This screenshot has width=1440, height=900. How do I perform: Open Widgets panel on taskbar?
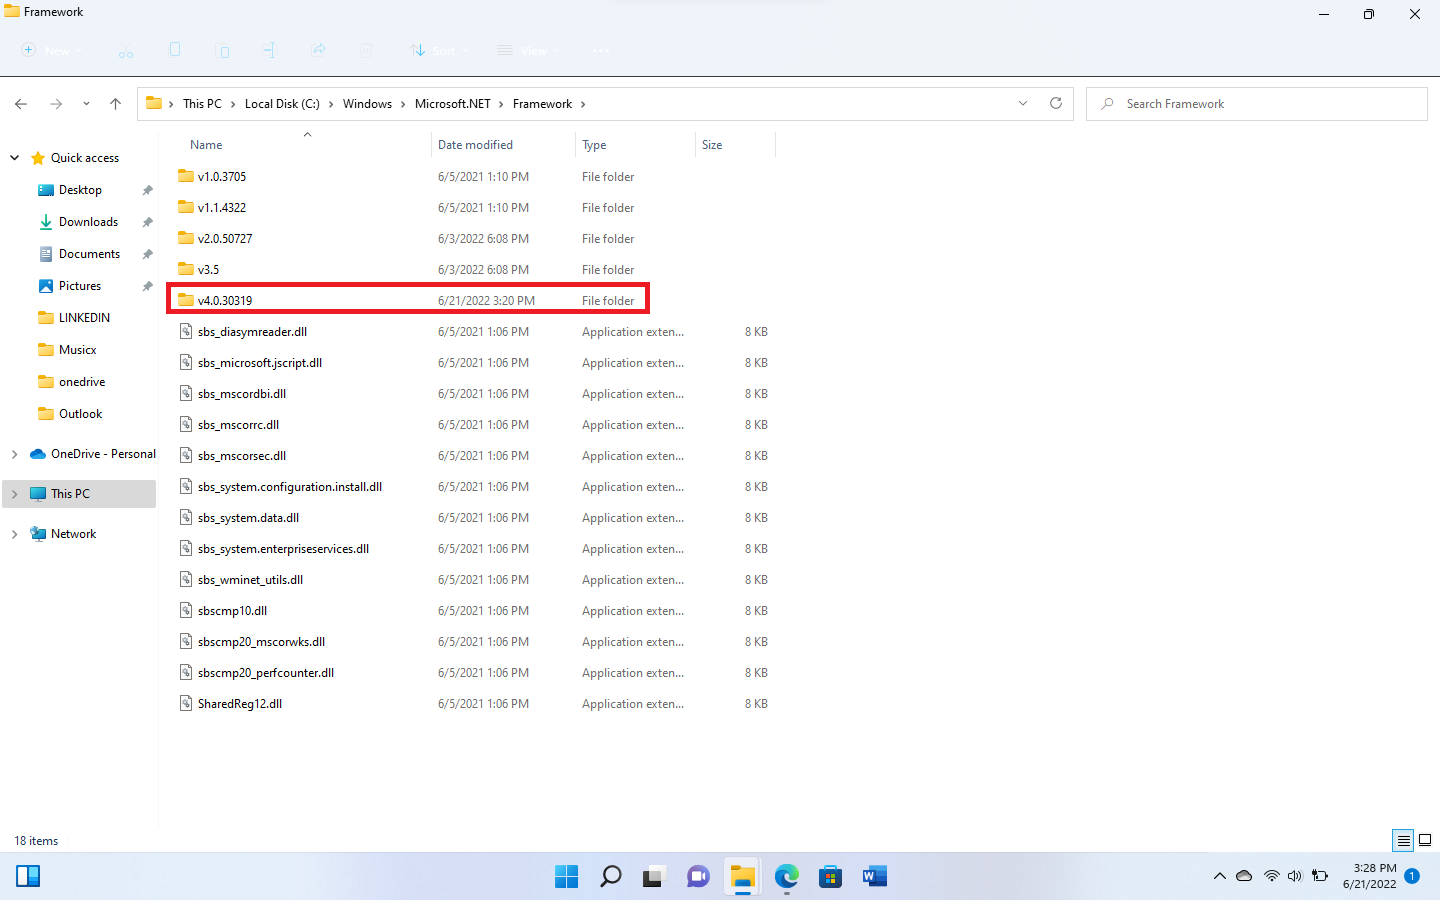(x=28, y=877)
